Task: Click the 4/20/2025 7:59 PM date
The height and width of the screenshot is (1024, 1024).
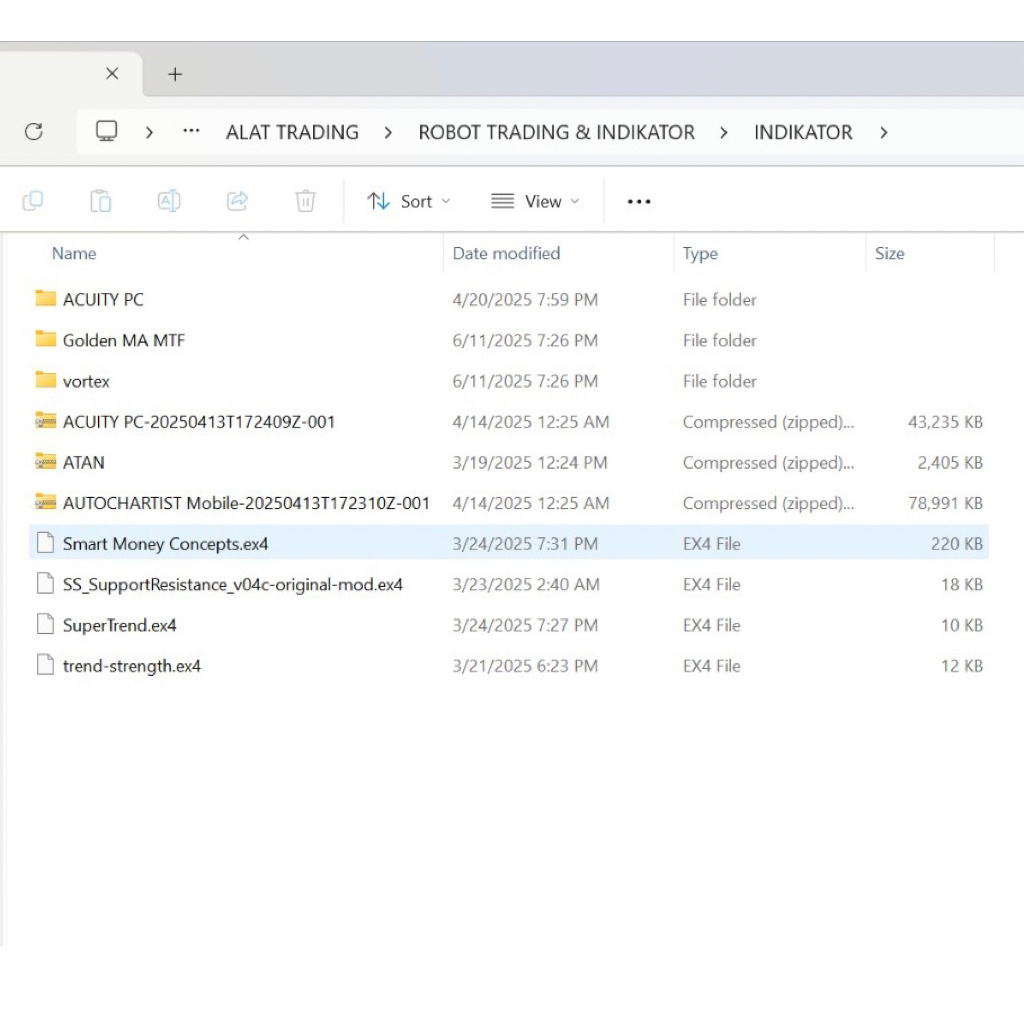Action: tap(525, 300)
